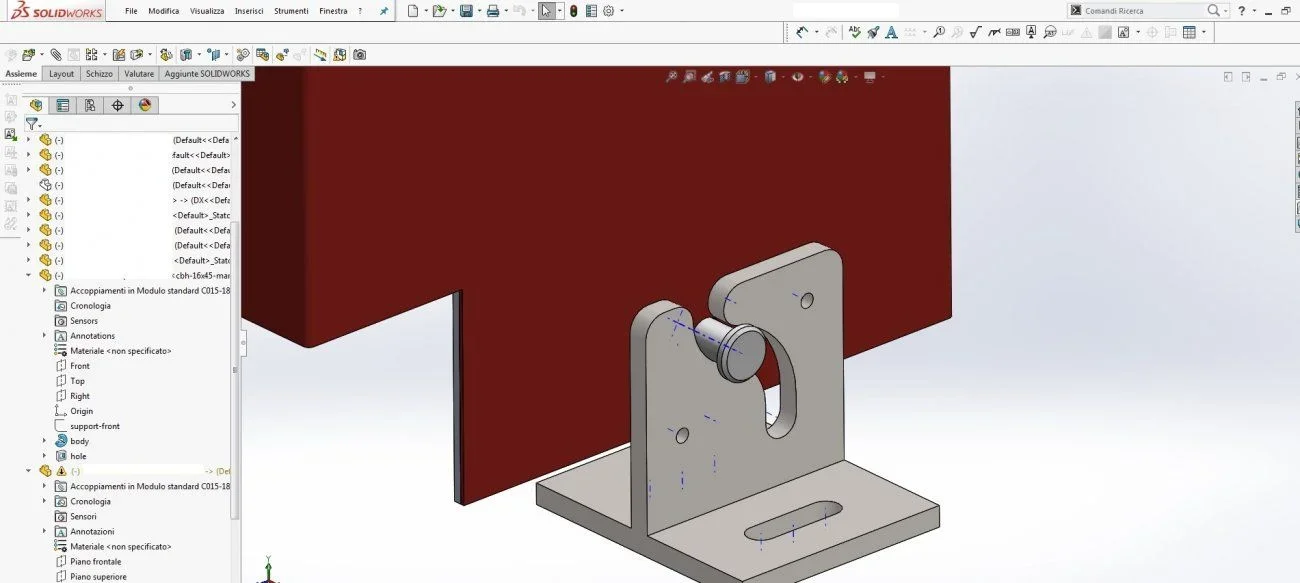
Task: Open the Options gear icon
Action: pos(608,11)
